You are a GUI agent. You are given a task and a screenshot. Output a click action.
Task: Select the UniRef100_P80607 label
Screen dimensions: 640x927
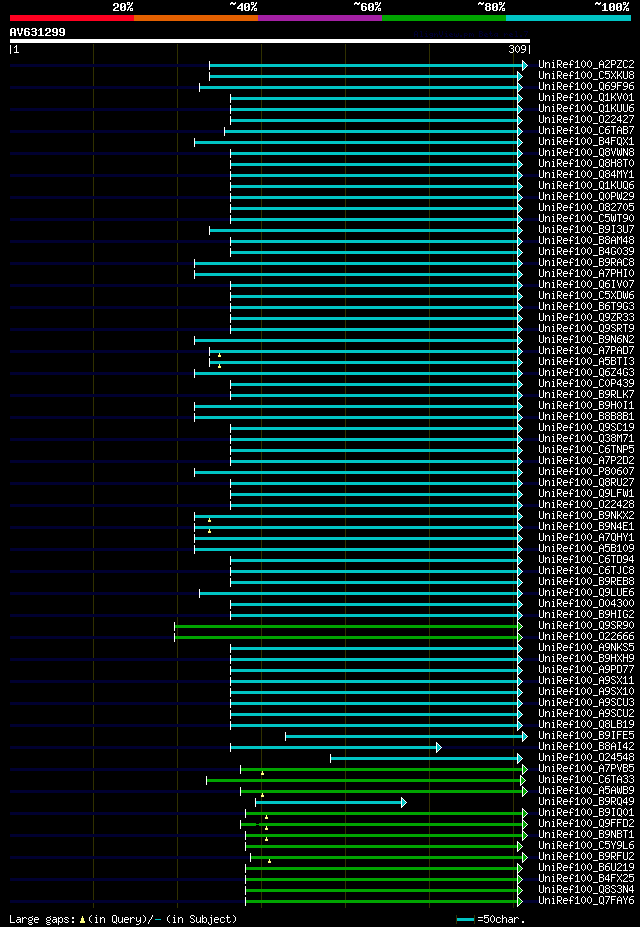pyautogui.click(x=586, y=472)
